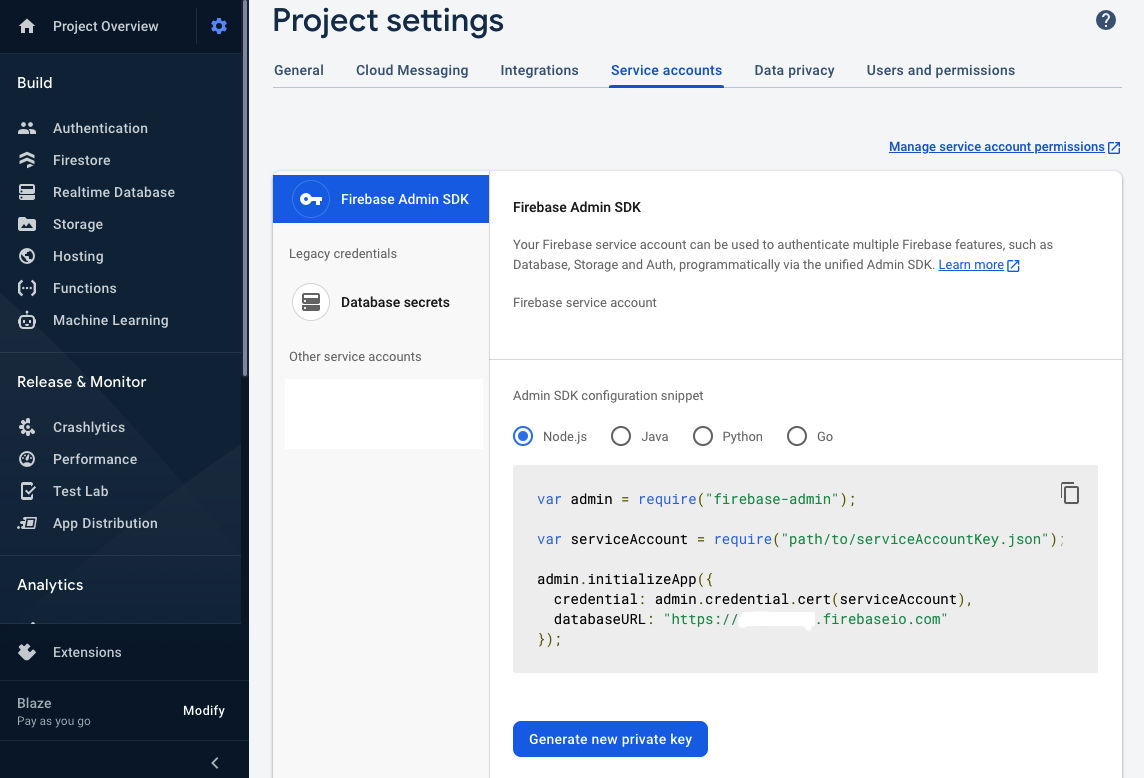The image size is (1144, 778).
Task: Select the Database secrets label
Action: coord(395,302)
